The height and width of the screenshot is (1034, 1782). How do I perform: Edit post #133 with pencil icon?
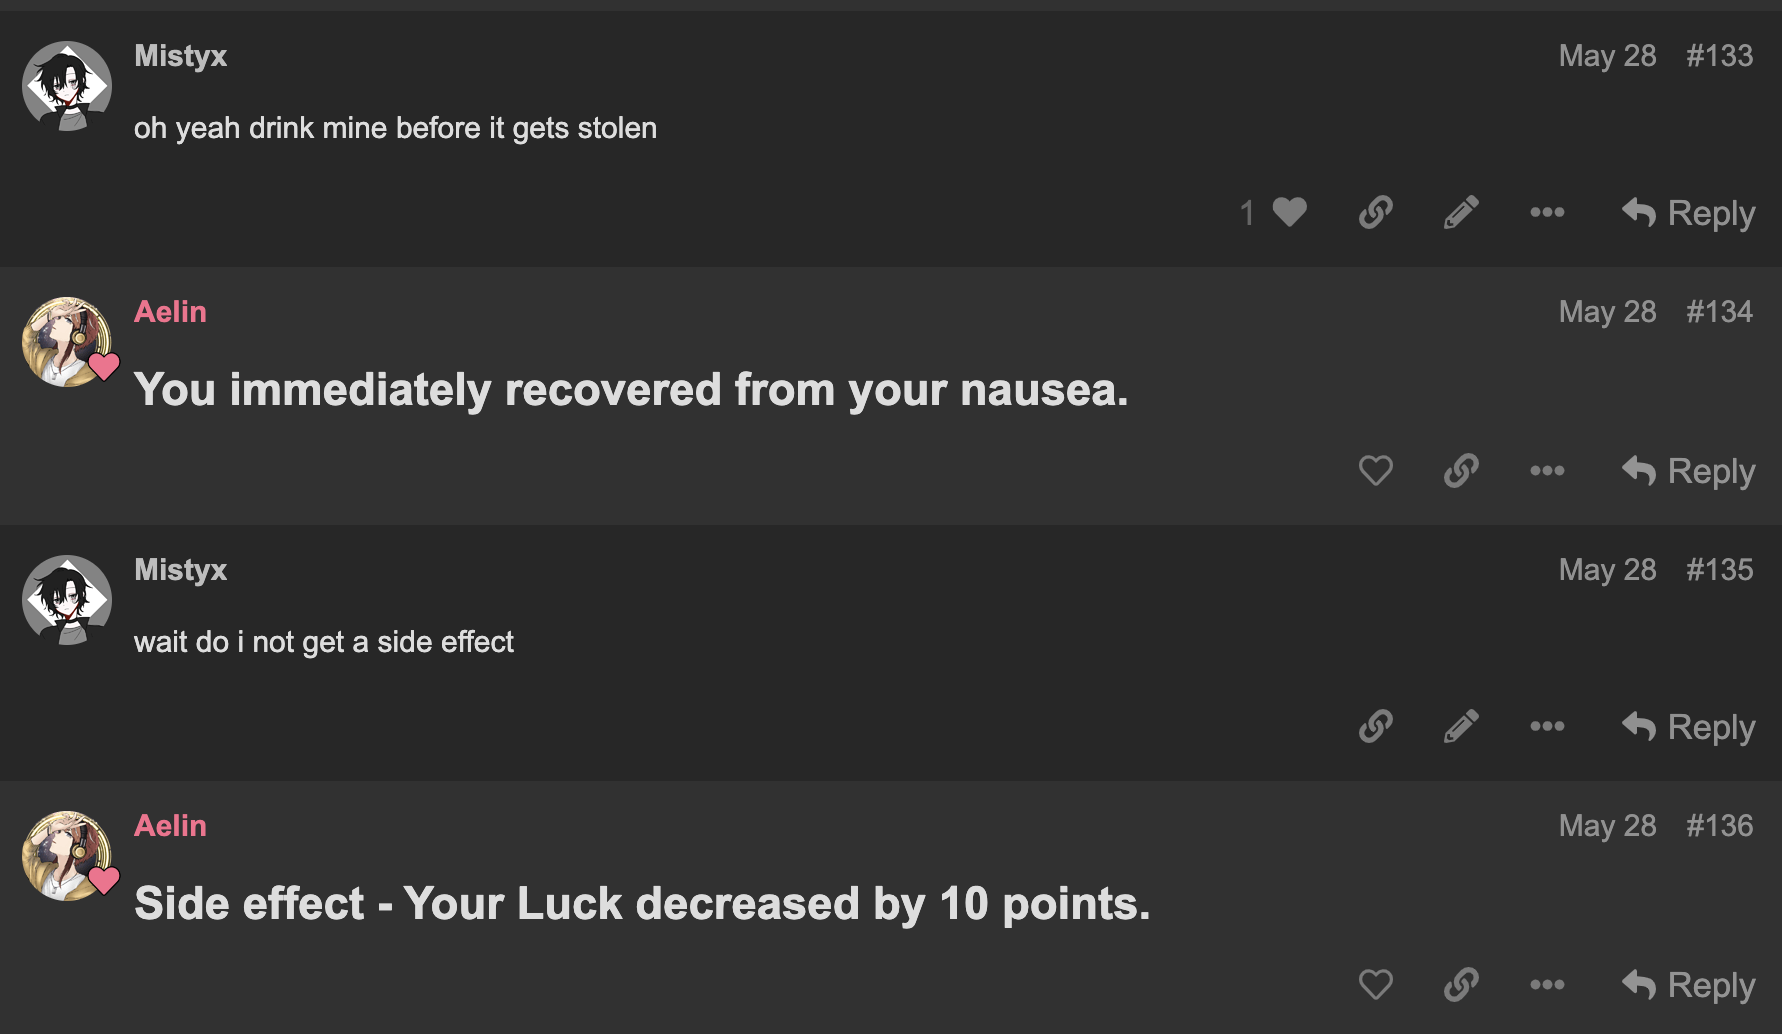1461,212
